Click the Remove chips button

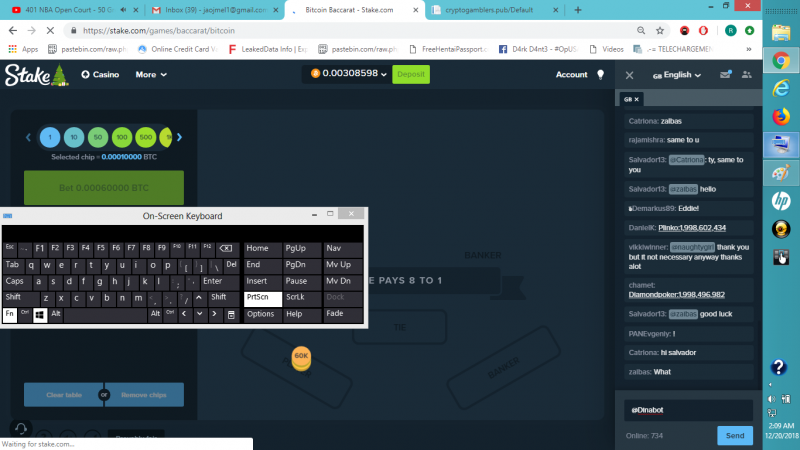click(144, 395)
